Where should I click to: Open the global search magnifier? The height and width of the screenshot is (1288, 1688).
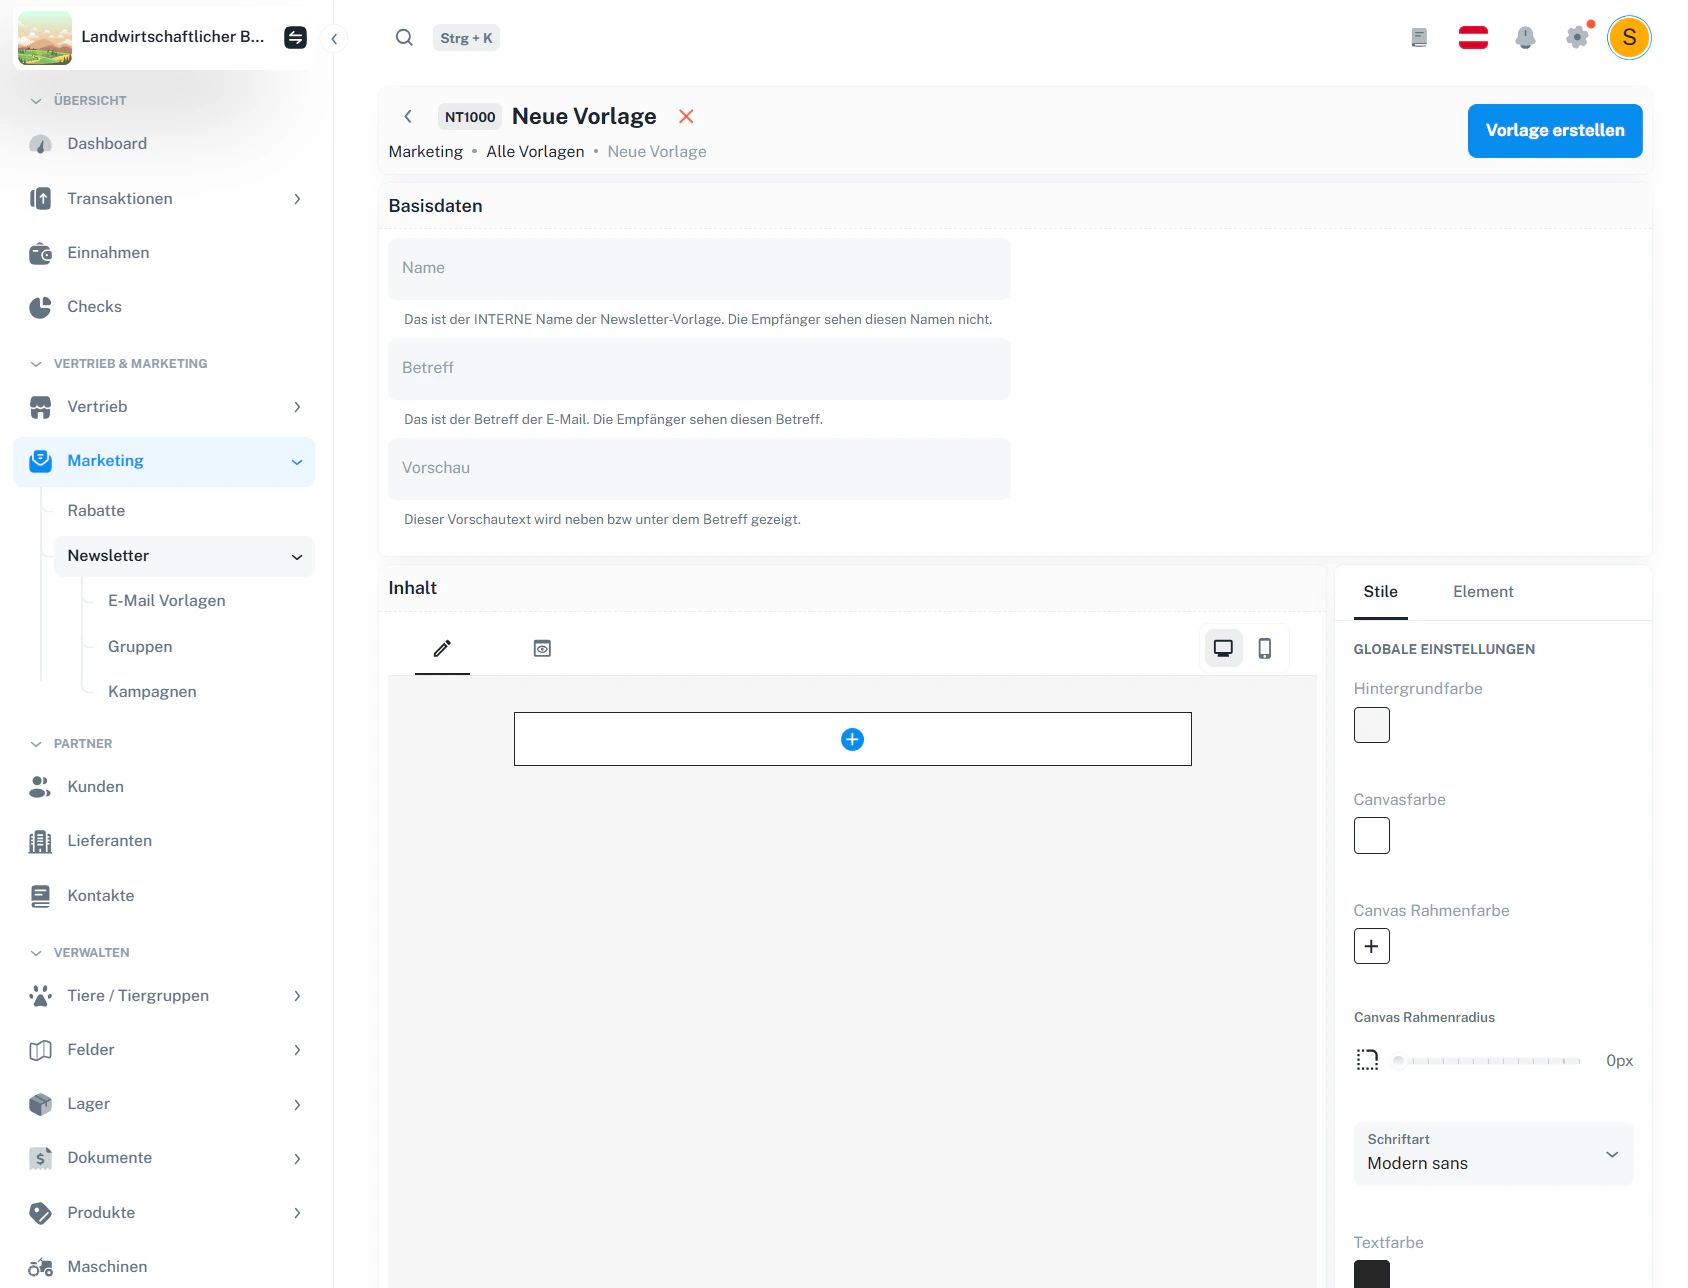[404, 37]
